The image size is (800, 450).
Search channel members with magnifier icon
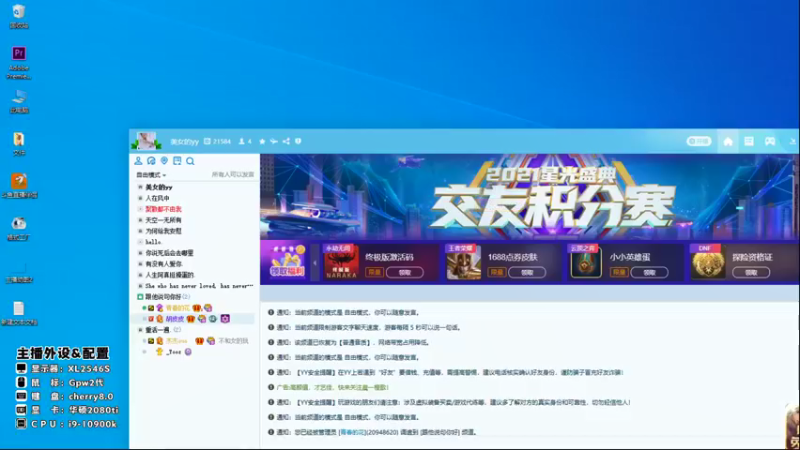click(190, 161)
